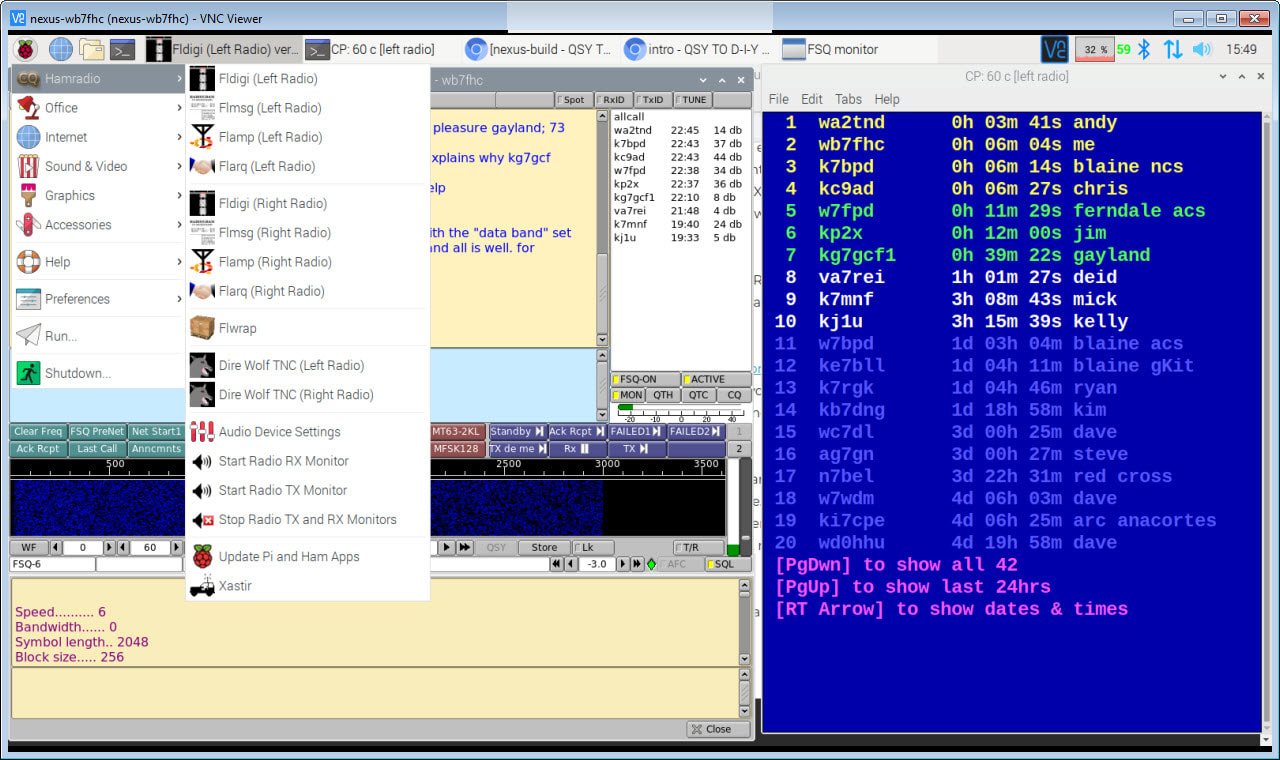The image size is (1280, 760).
Task: Open Flarq (Left Radio)
Action: pyautogui.click(x=308, y=166)
